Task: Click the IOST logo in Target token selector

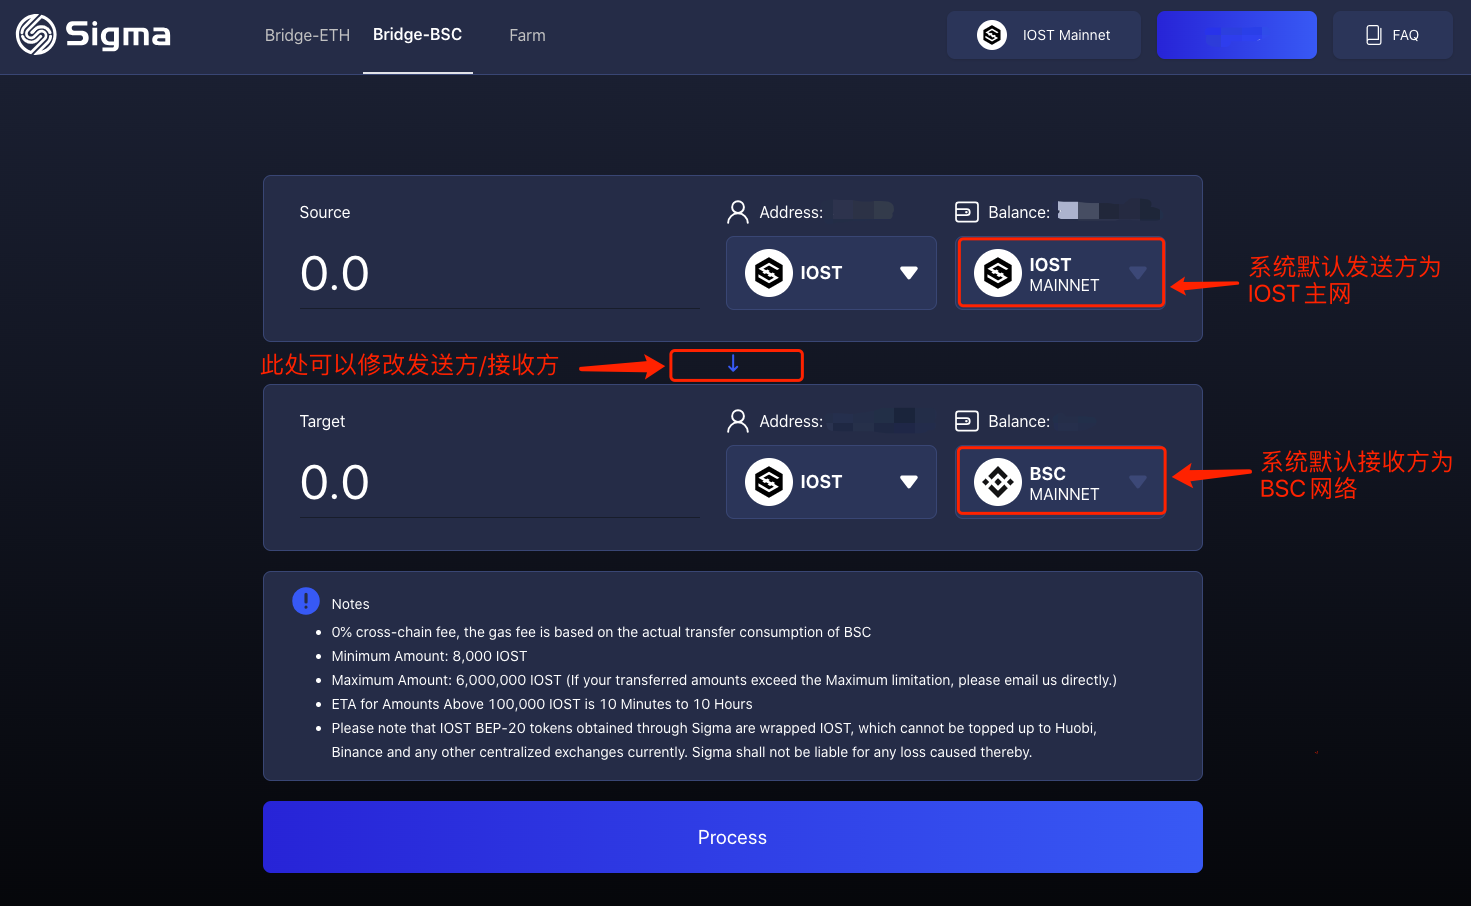Action: pos(769,482)
